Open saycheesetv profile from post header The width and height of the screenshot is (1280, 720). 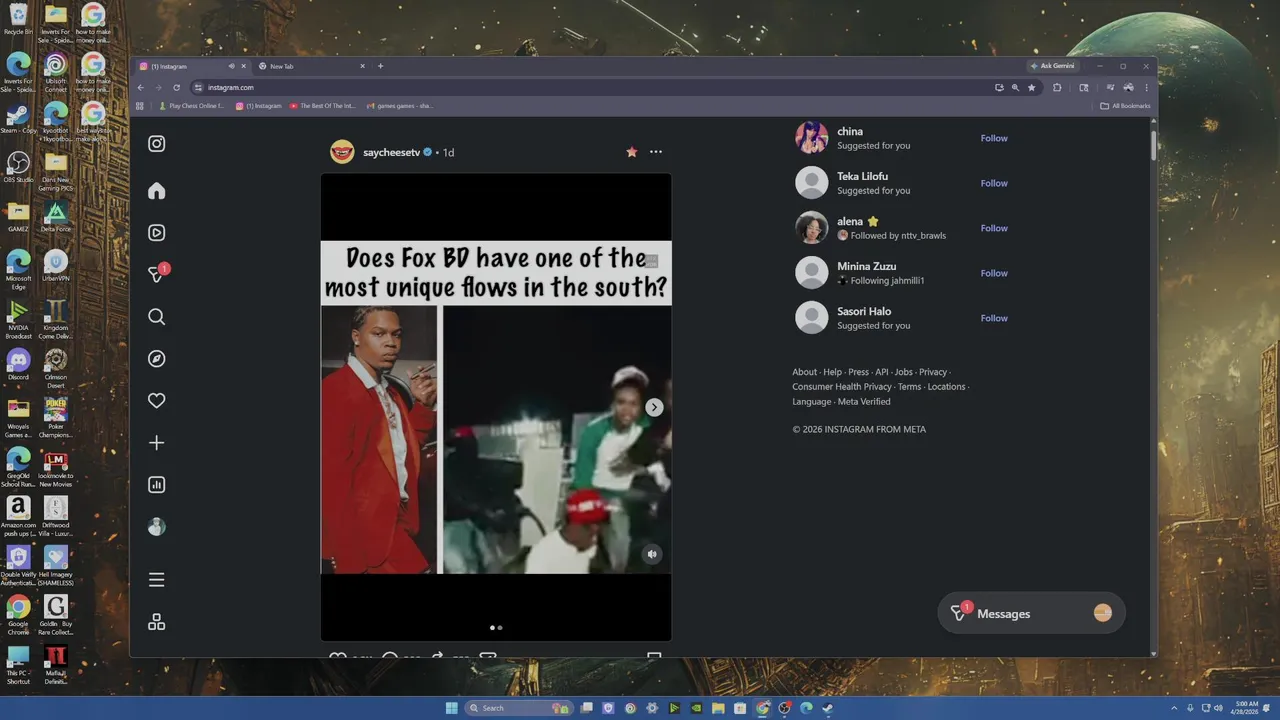[391, 152]
